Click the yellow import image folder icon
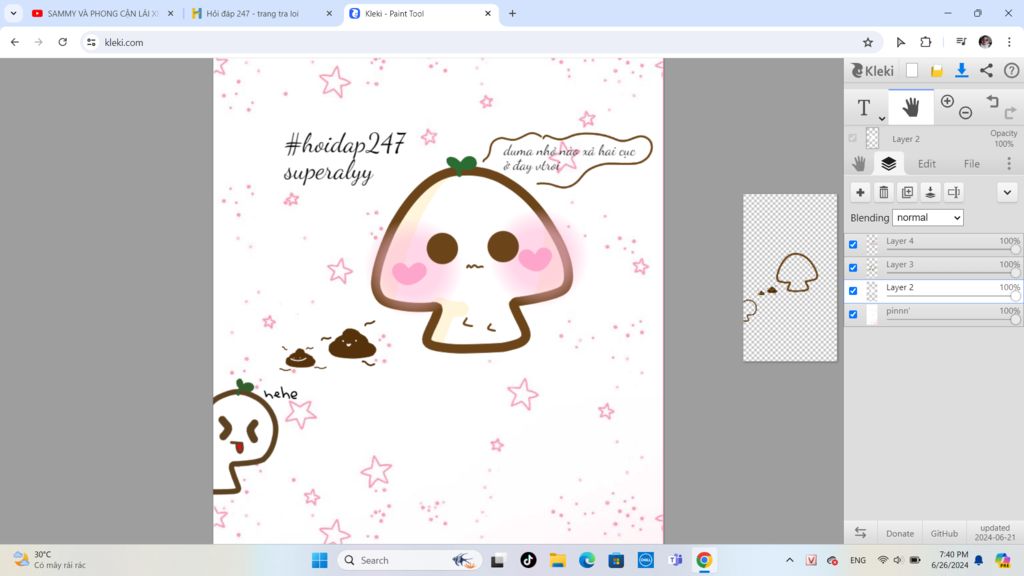 click(936, 71)
